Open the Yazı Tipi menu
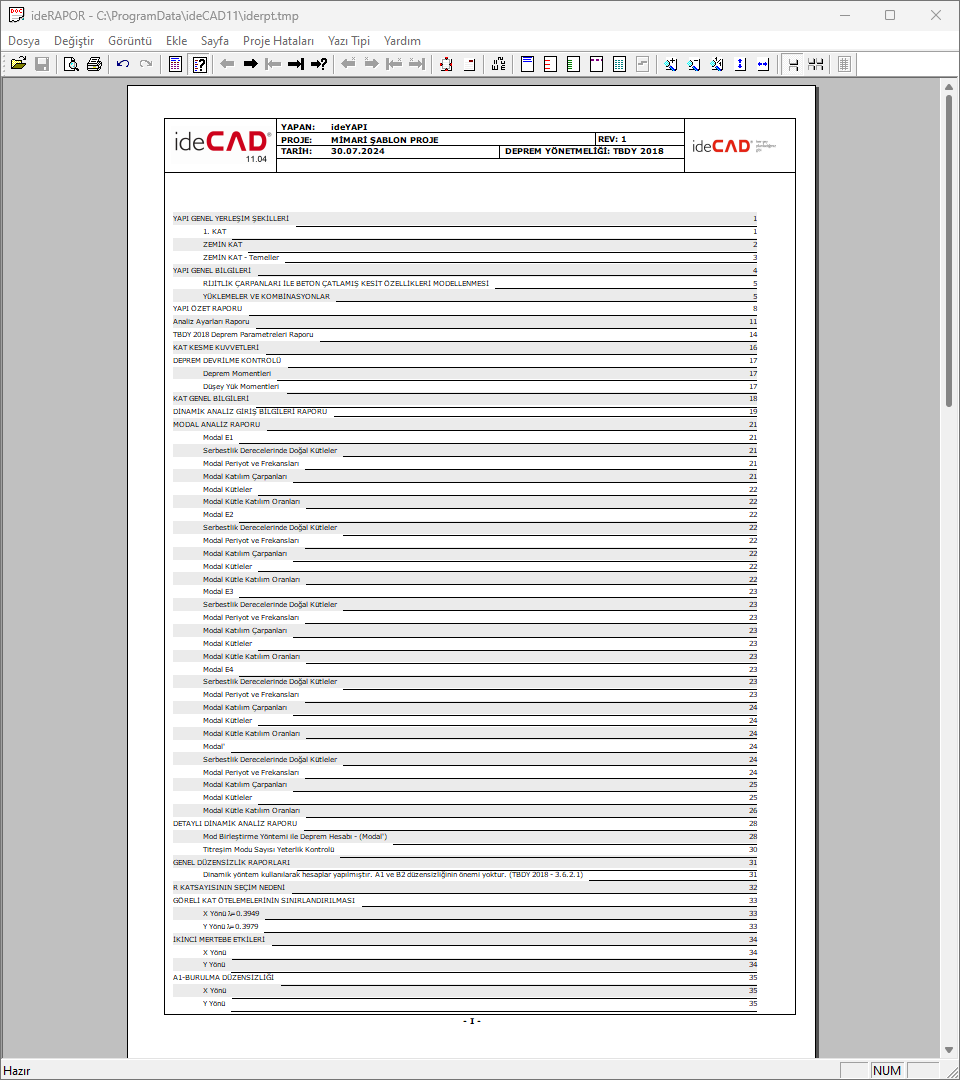The image size is (960, 1080). click(349, 41)
